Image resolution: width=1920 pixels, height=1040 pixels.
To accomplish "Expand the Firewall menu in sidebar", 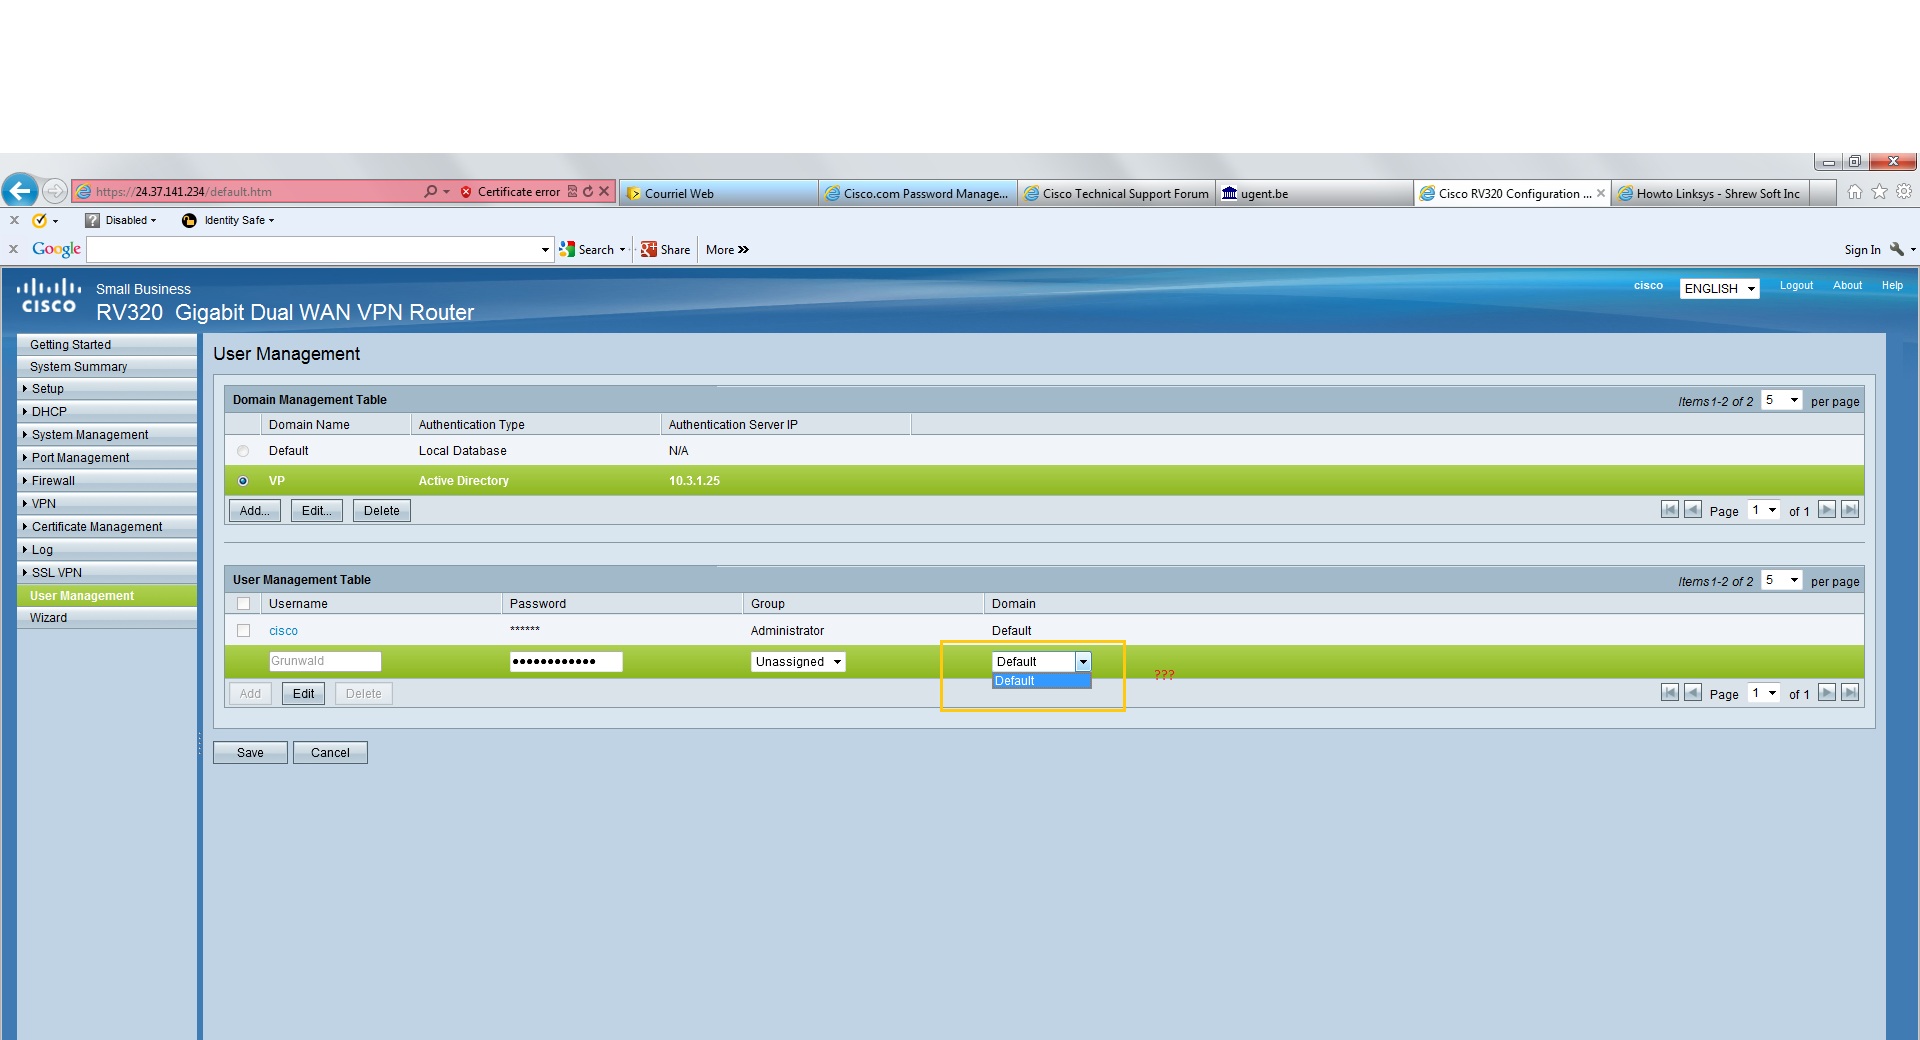I will coord(107,481).
